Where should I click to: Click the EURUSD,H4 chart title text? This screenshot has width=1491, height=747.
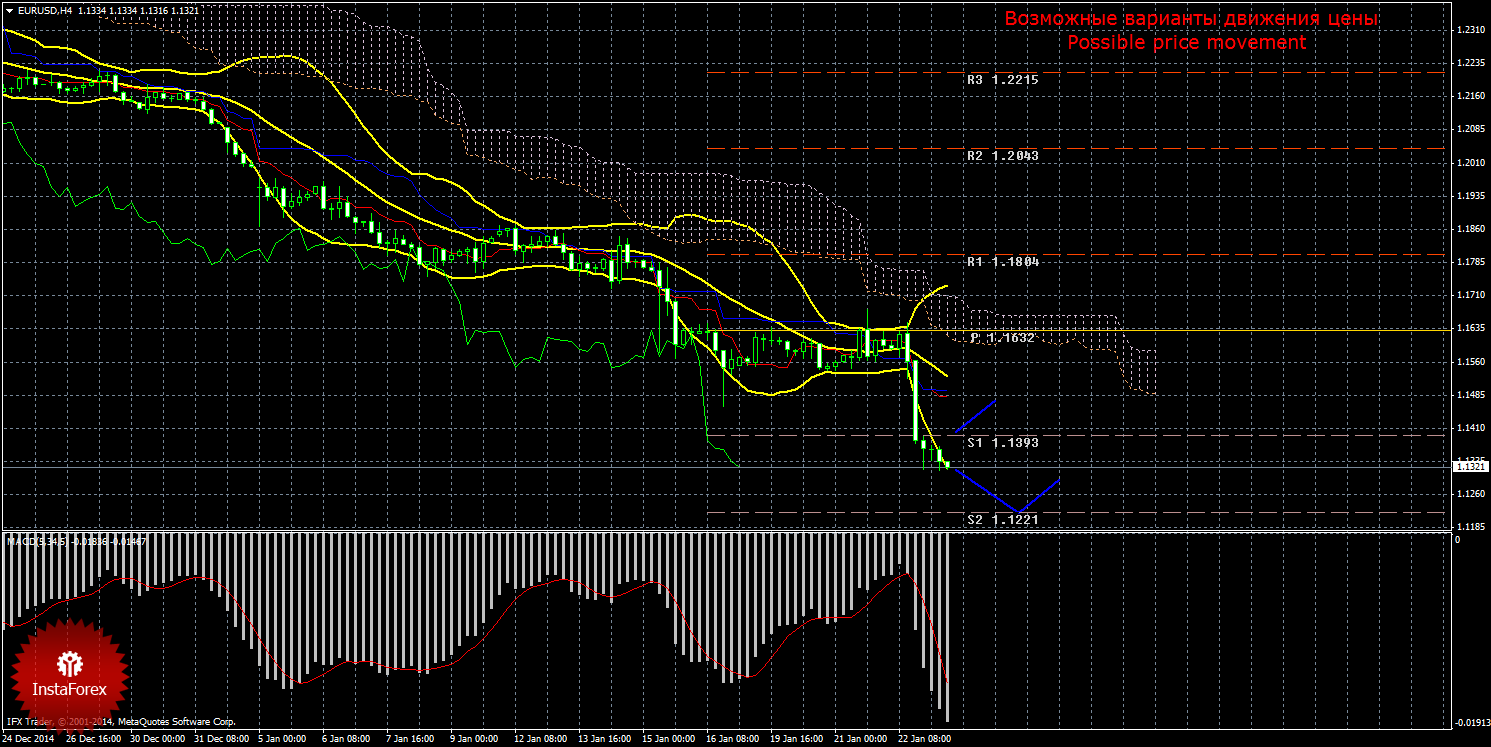click(x=43, y=10)
